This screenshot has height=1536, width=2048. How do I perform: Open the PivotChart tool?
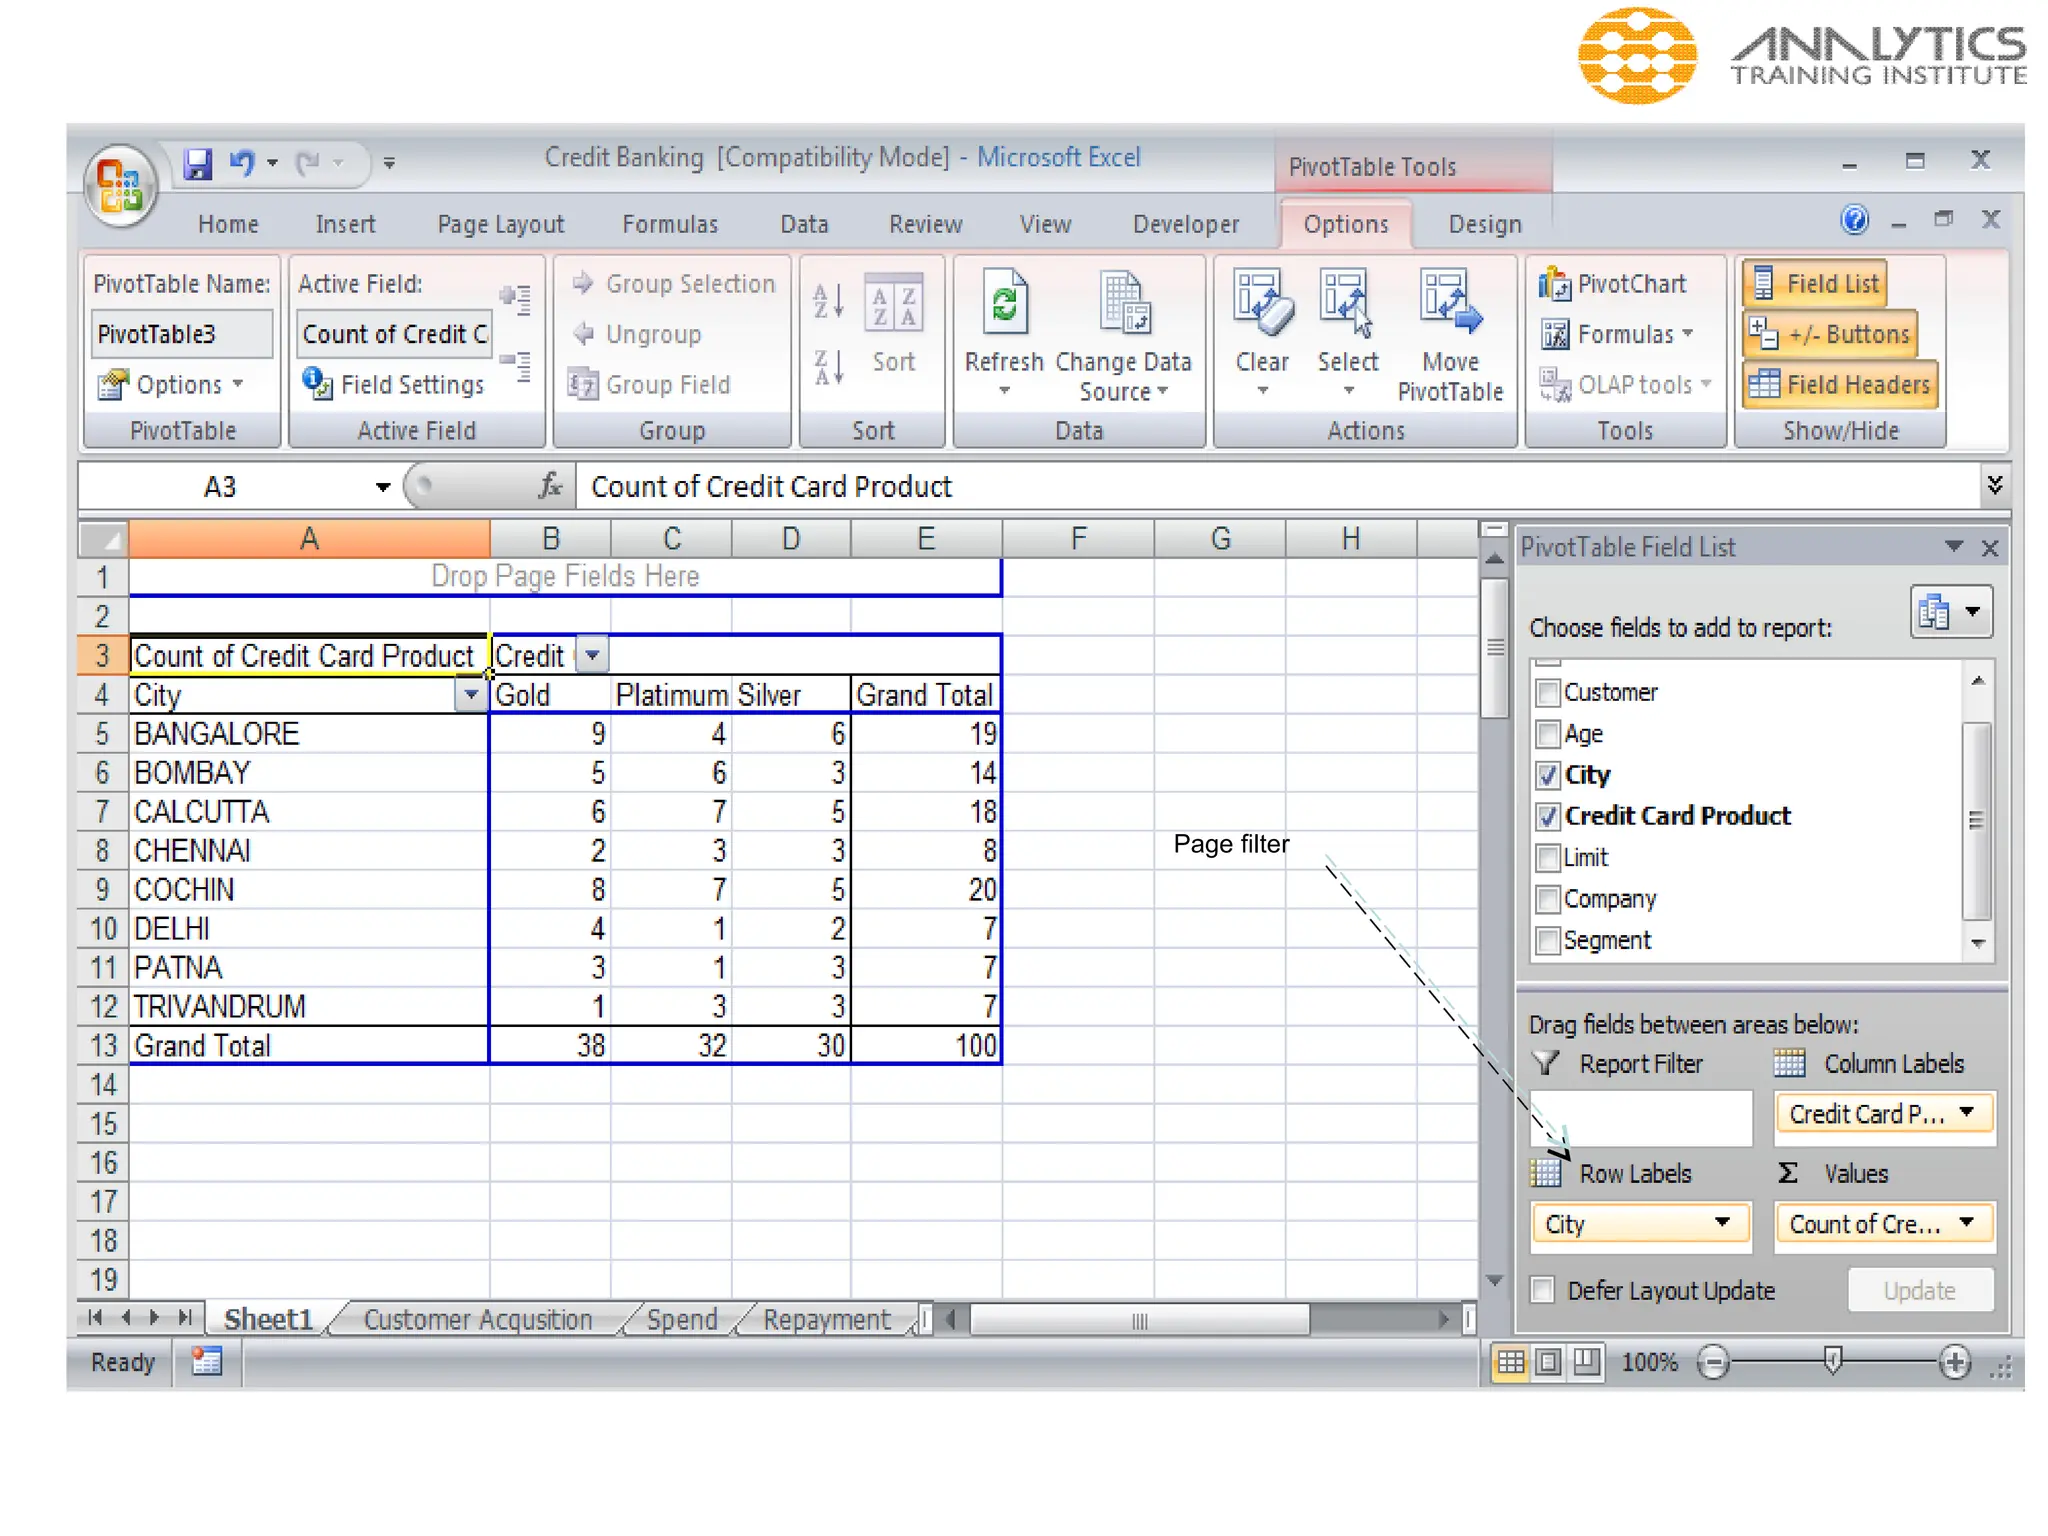coord(1613,284)
